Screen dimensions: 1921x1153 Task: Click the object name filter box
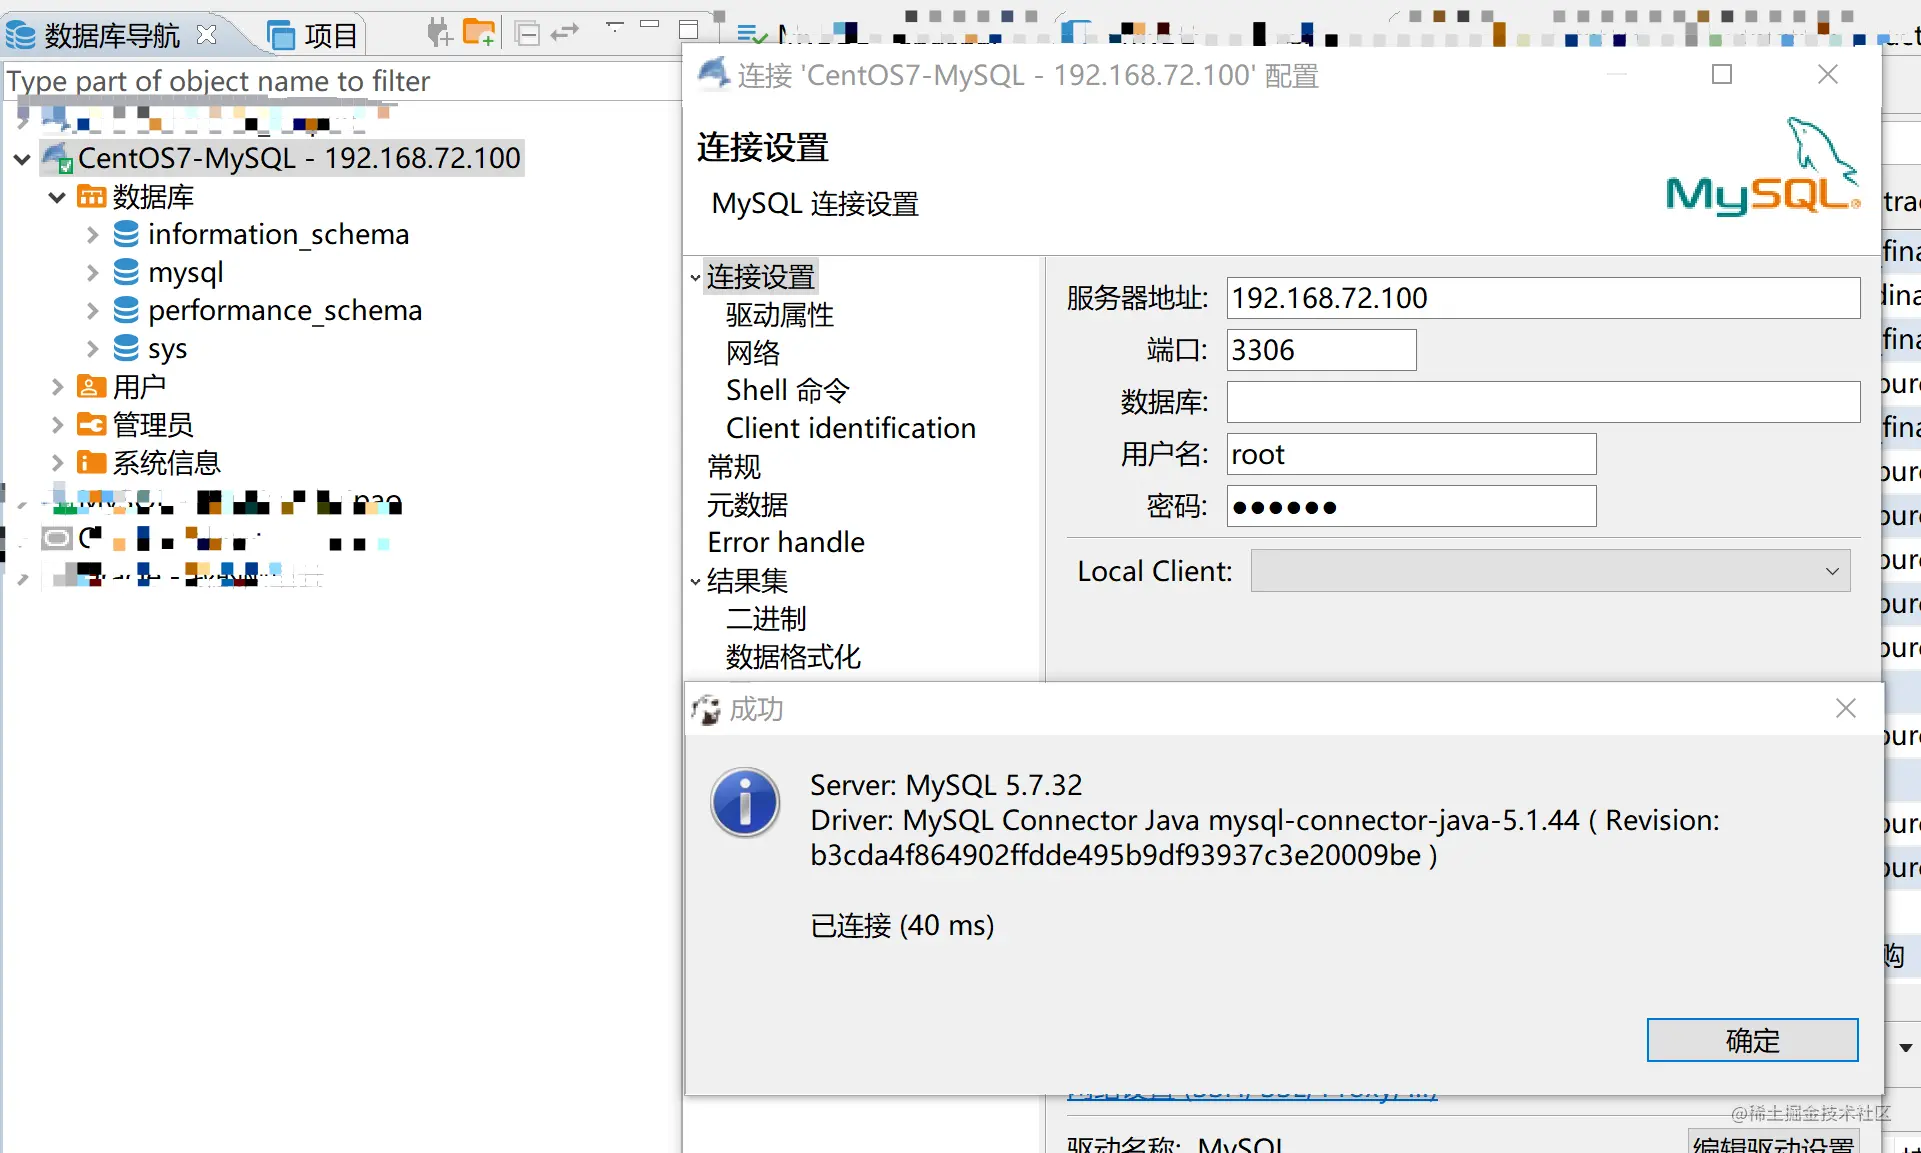342,81
